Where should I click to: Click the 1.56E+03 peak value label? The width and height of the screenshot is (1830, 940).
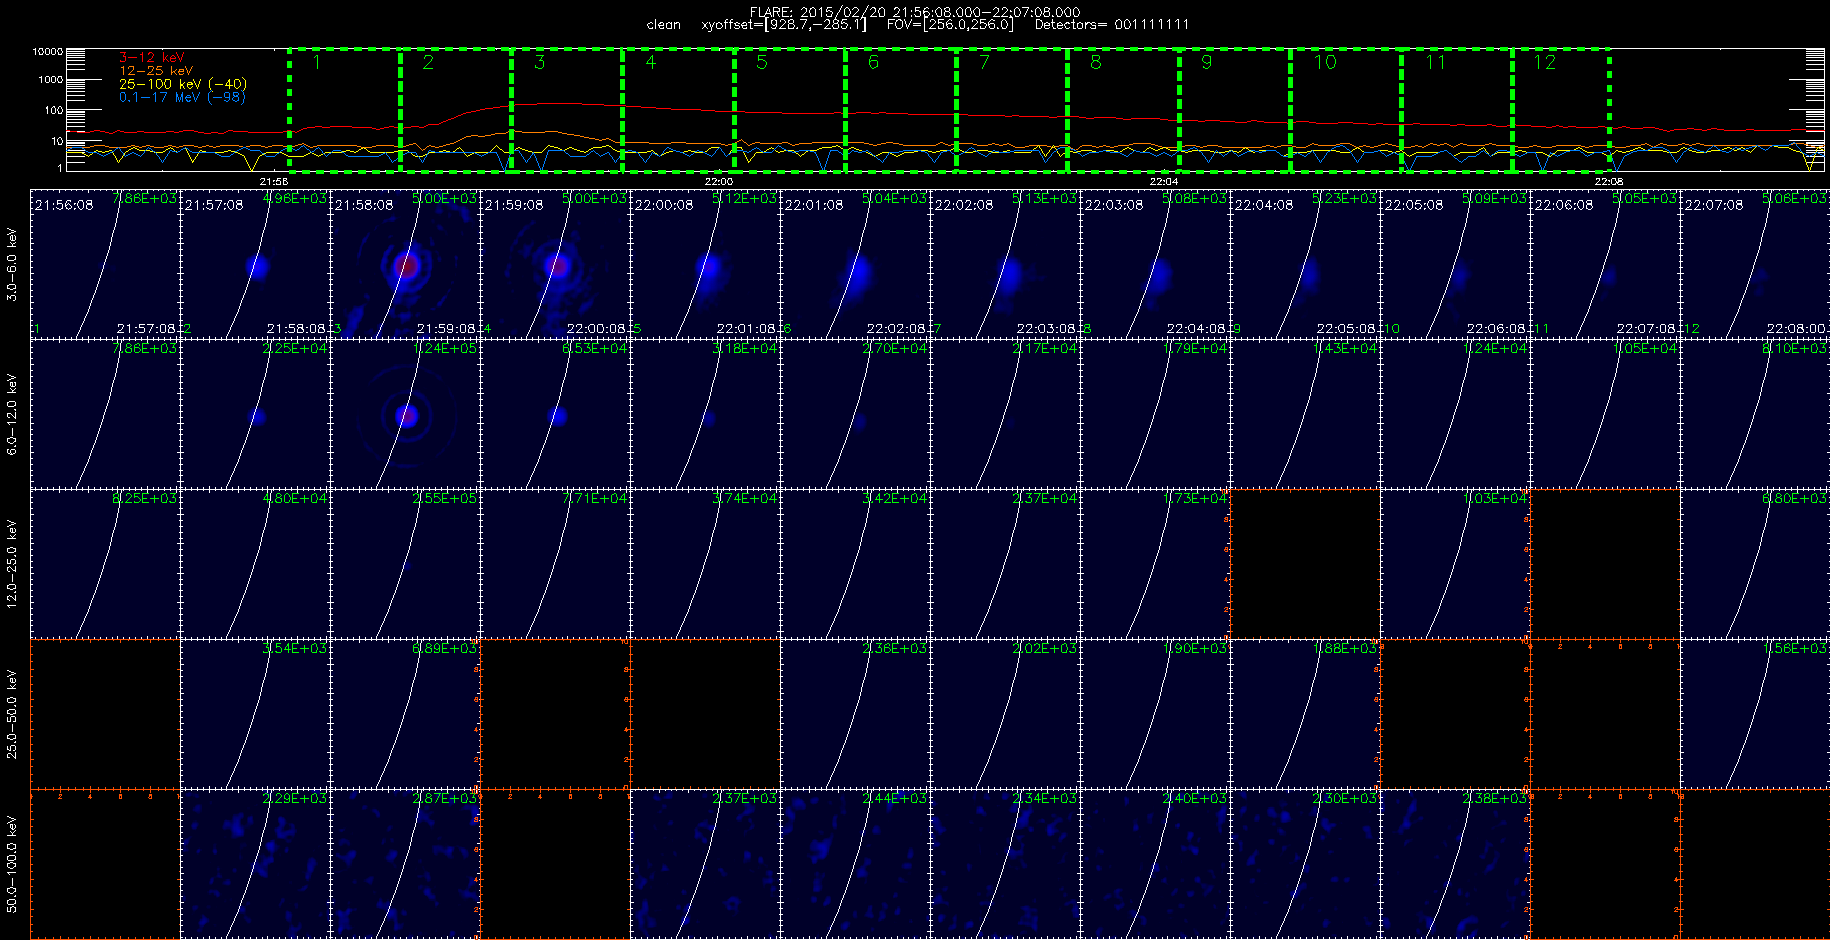pyautogui.click(x=1794, y=649)
